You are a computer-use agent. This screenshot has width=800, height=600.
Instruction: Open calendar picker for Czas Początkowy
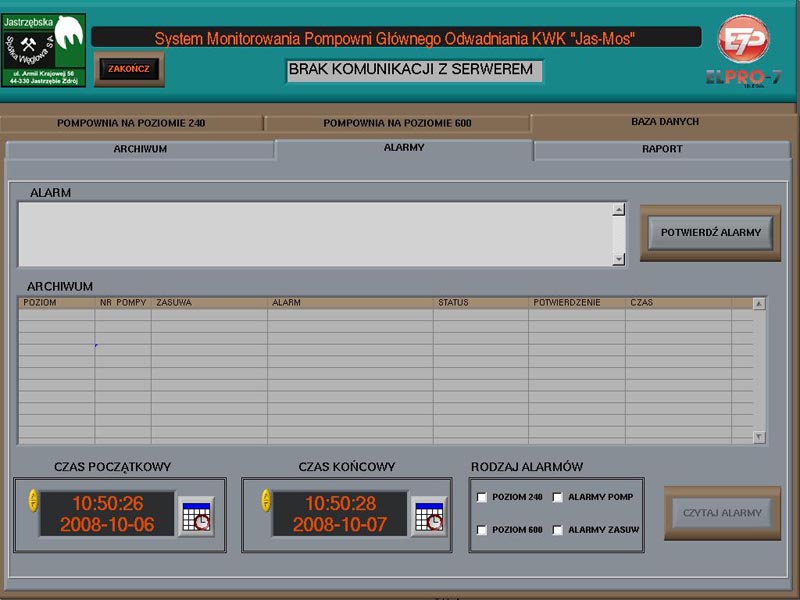pos(196,516)
